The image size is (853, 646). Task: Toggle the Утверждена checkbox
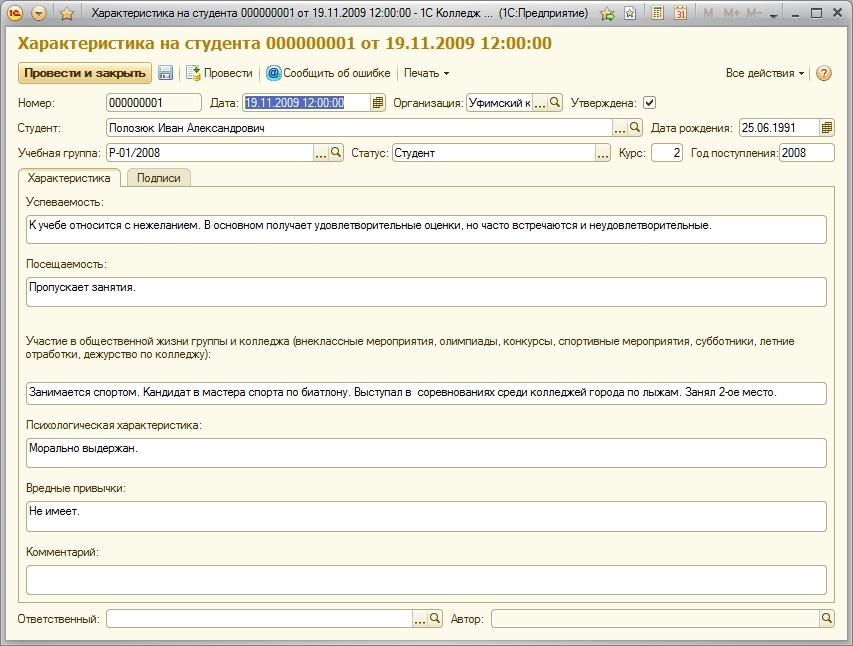[649, 103]
